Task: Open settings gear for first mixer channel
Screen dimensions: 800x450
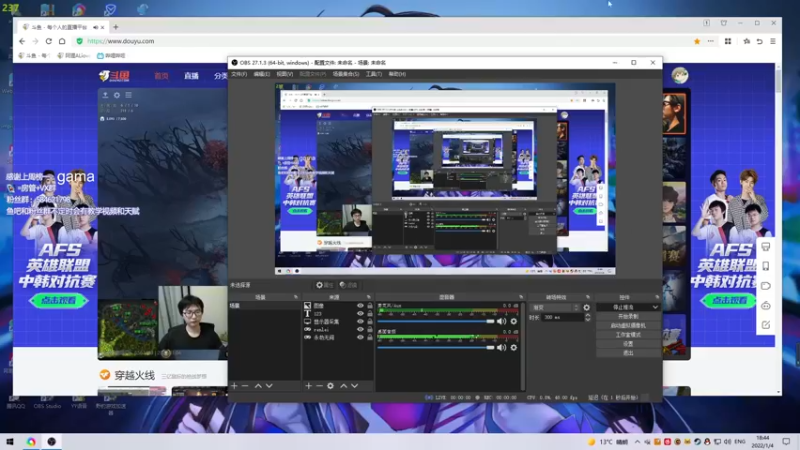Action: click(514, 321)
